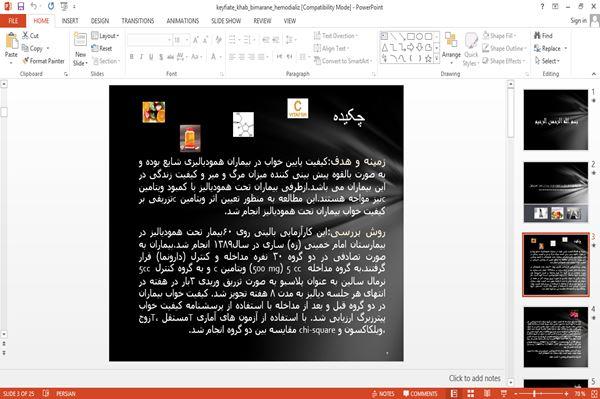Click the Save icon in quick access toolbar

pos(21,7)
